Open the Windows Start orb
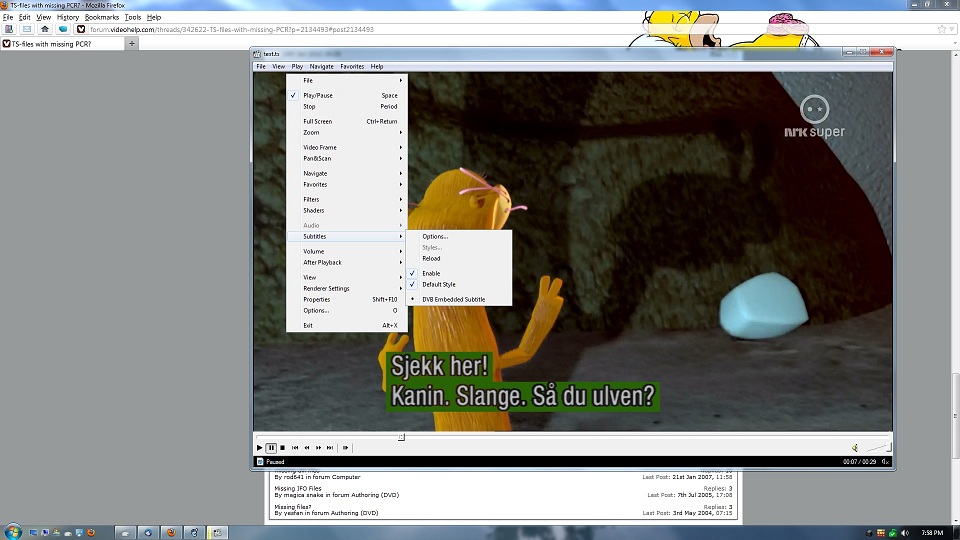 tap(13, 532)
